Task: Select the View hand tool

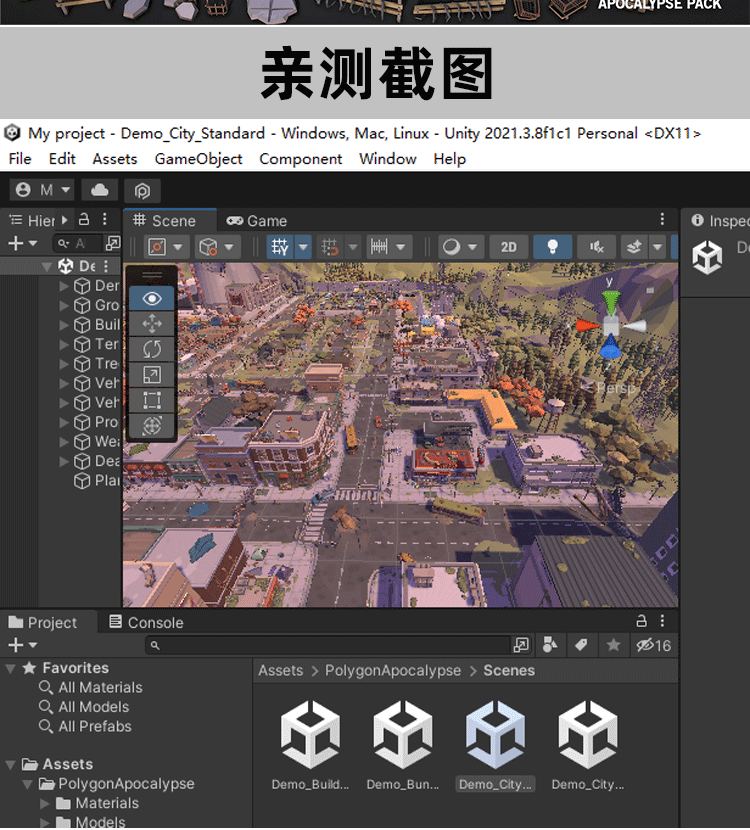Action: pyautogui.click(x=152, y=298)
